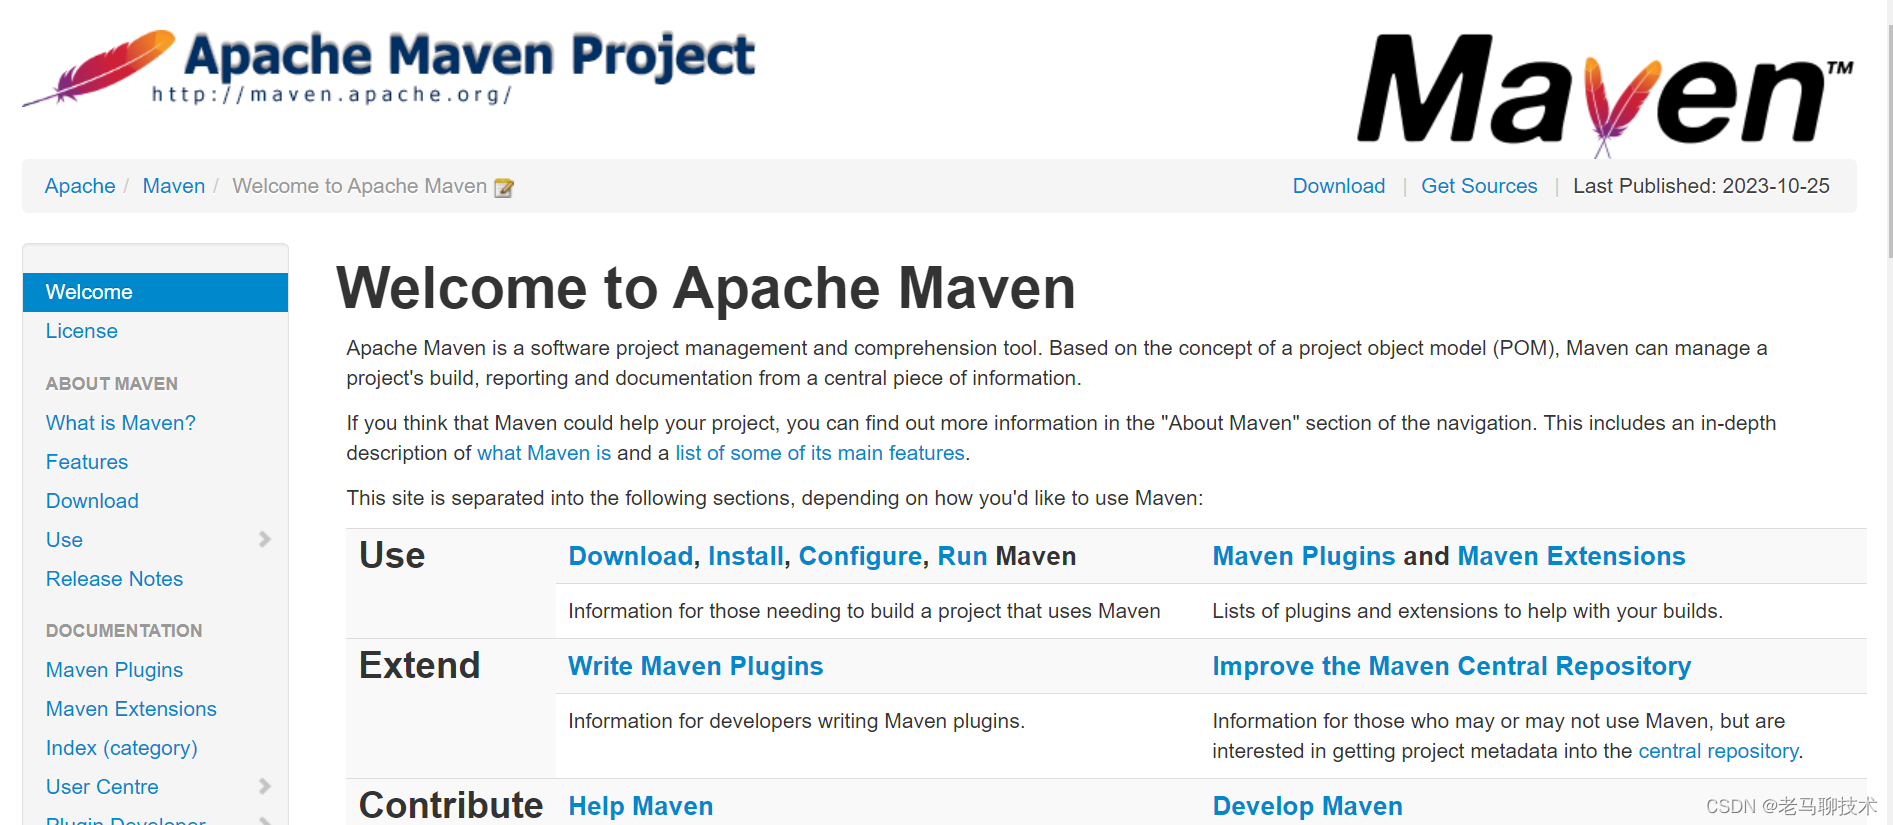1893x825 pixels.
Task: Click Download link in top bar
Action: point(1339,186)
